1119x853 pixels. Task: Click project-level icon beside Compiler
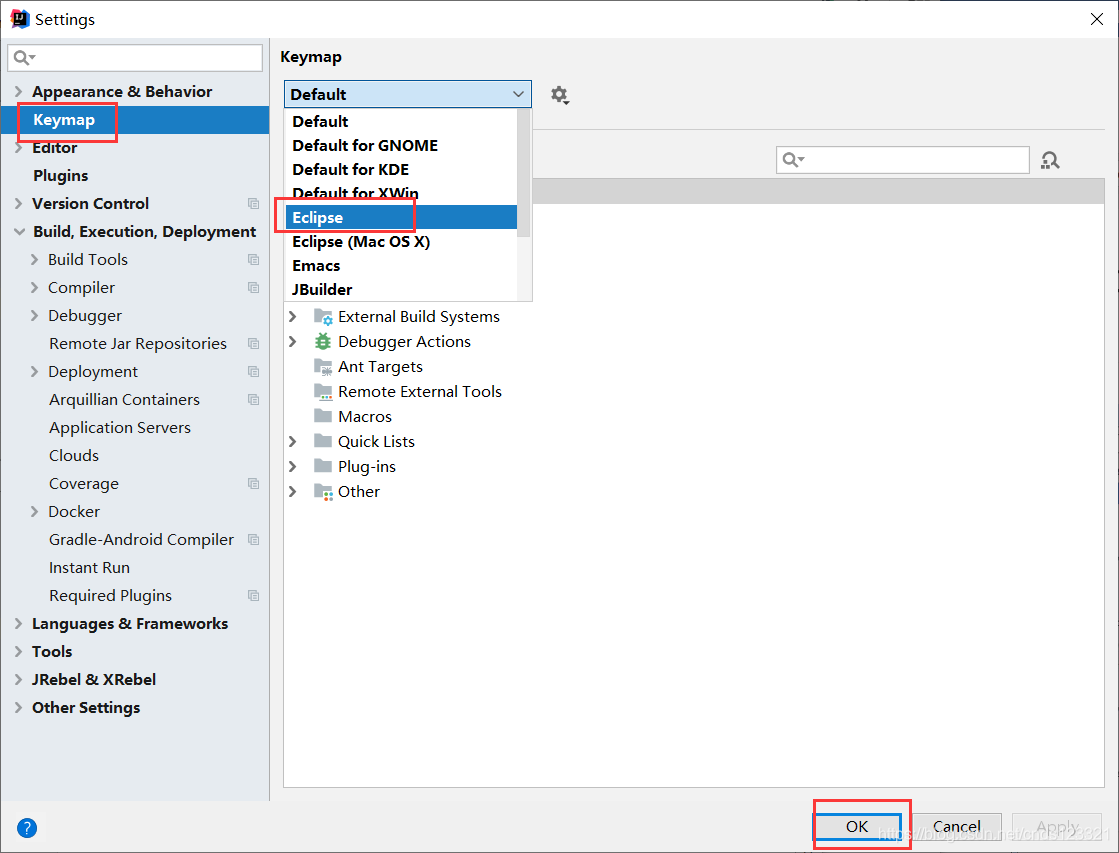[253, 288]
